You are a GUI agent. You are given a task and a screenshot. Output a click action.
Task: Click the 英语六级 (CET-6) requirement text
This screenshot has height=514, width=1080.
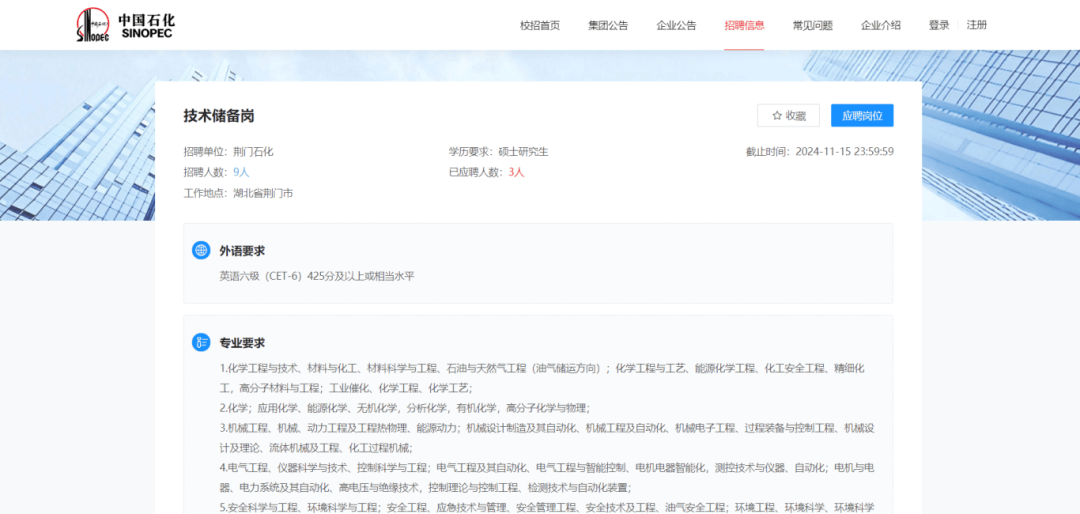[x=317, y=276]
